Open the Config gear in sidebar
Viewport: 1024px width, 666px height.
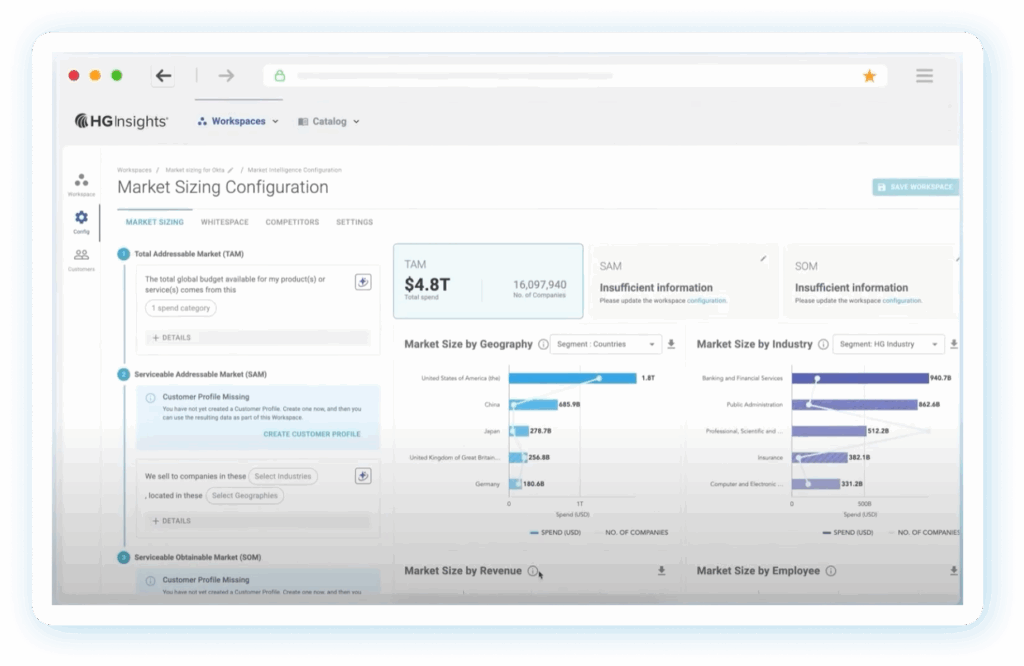(81, 218)
